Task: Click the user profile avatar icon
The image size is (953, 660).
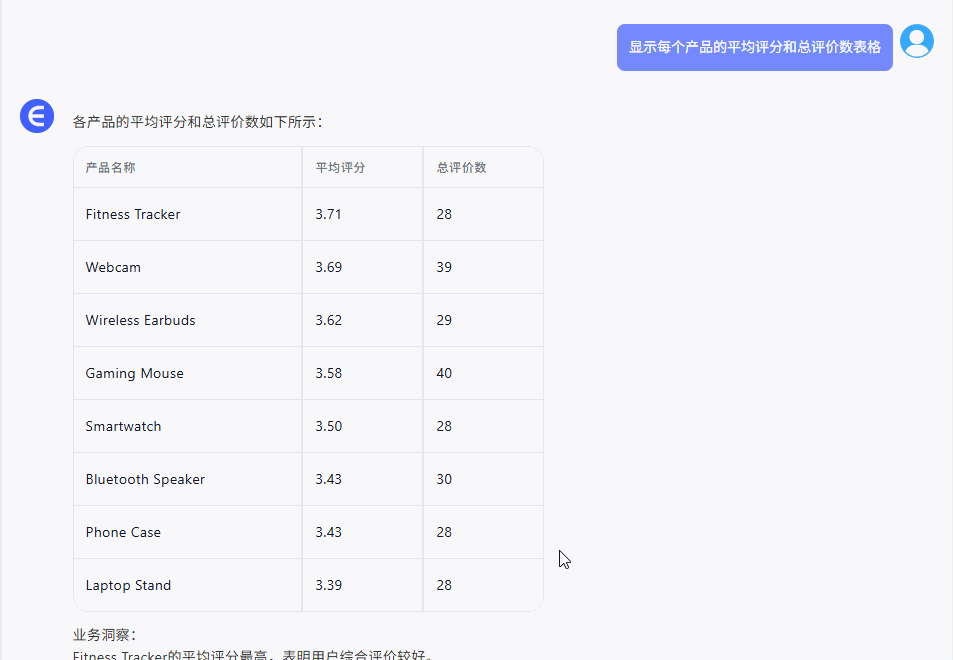Action: [917, 41]
